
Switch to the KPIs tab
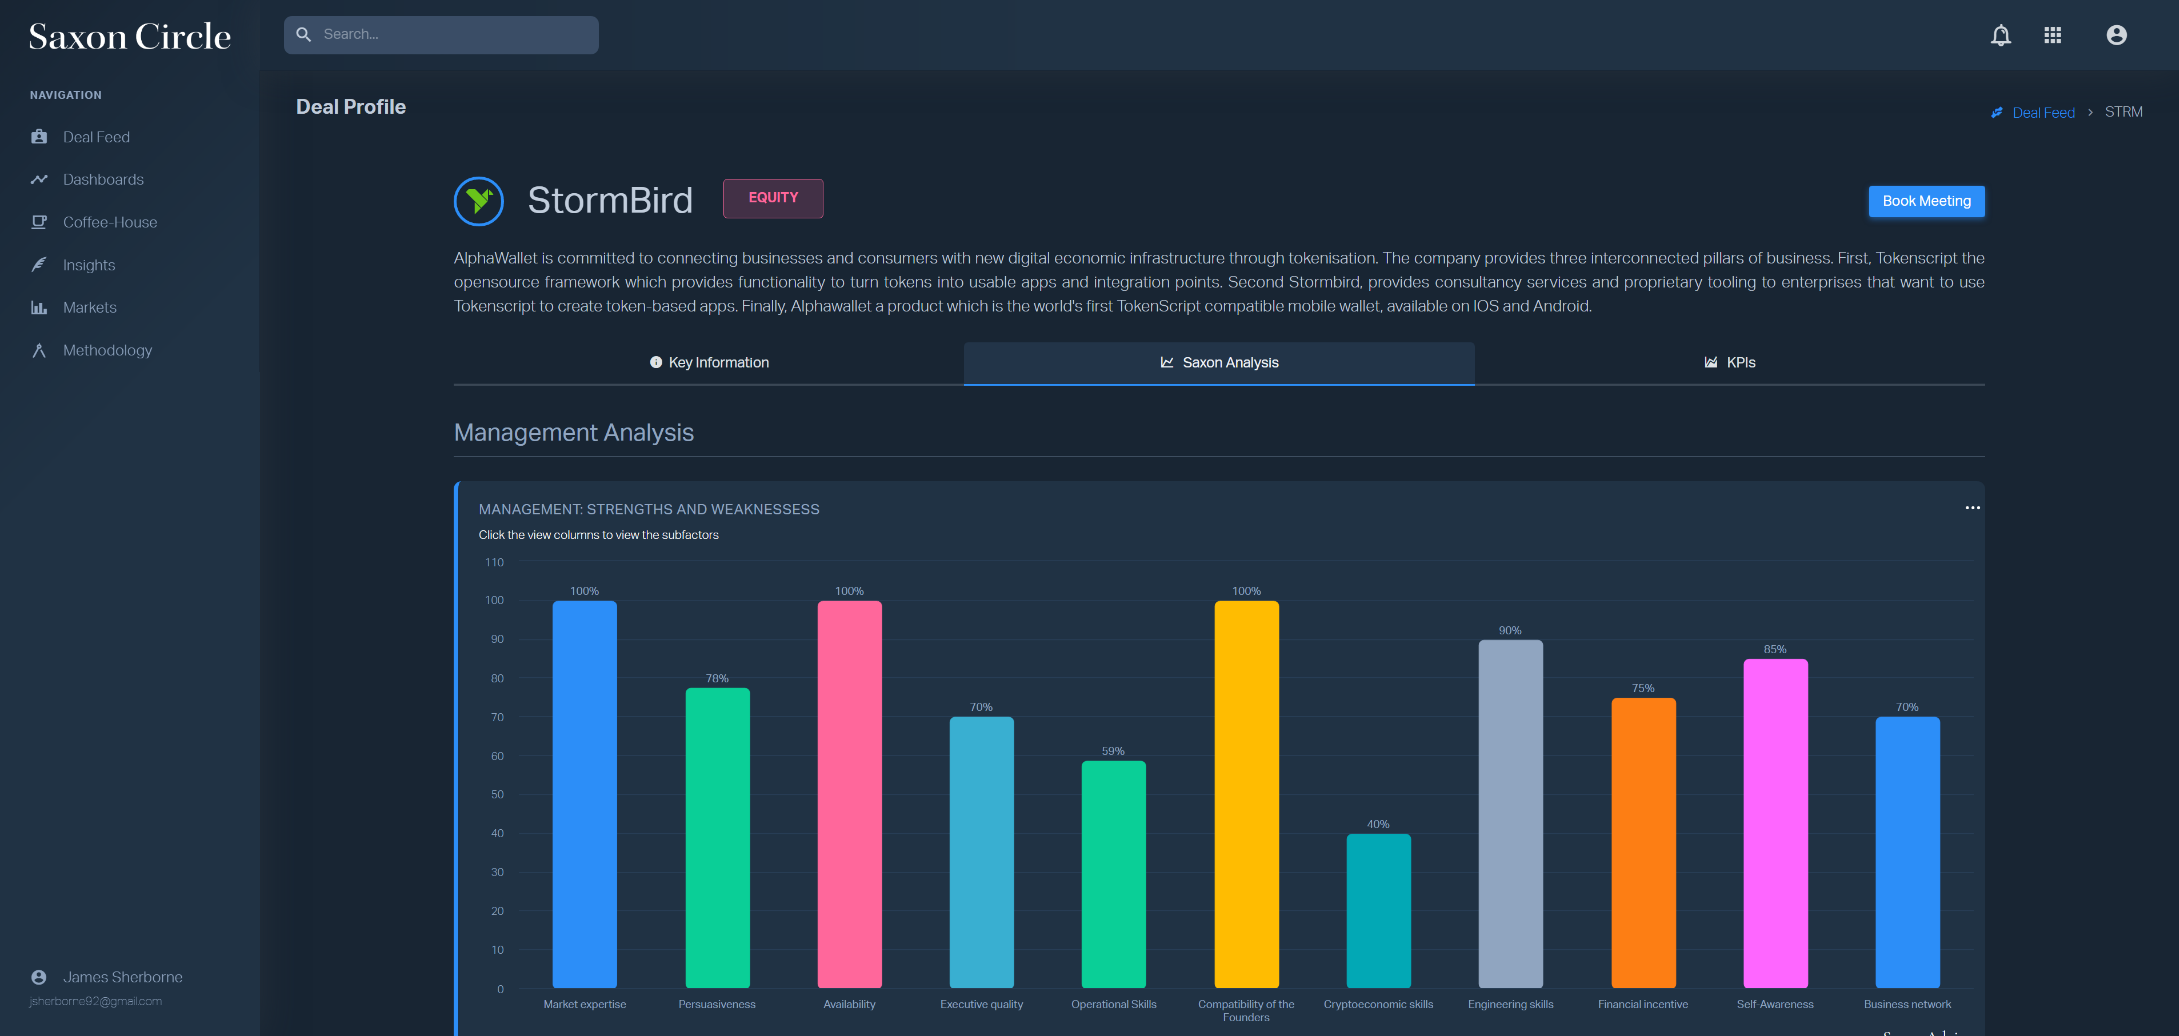point(1729,363)
